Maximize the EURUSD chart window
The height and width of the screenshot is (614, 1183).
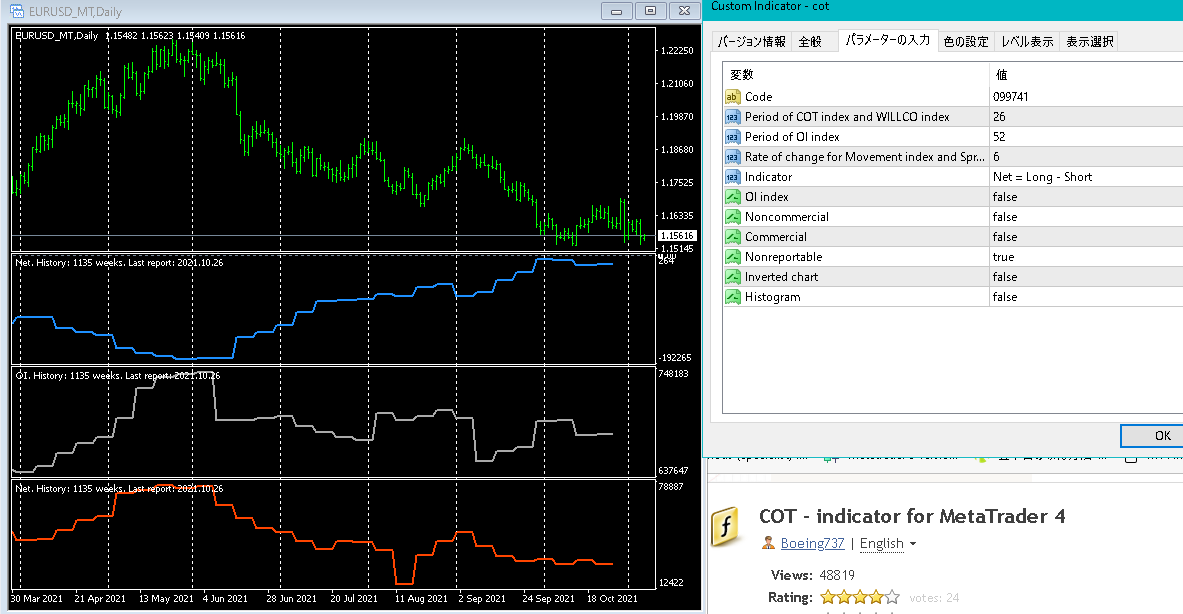click(x=650, y=11)
